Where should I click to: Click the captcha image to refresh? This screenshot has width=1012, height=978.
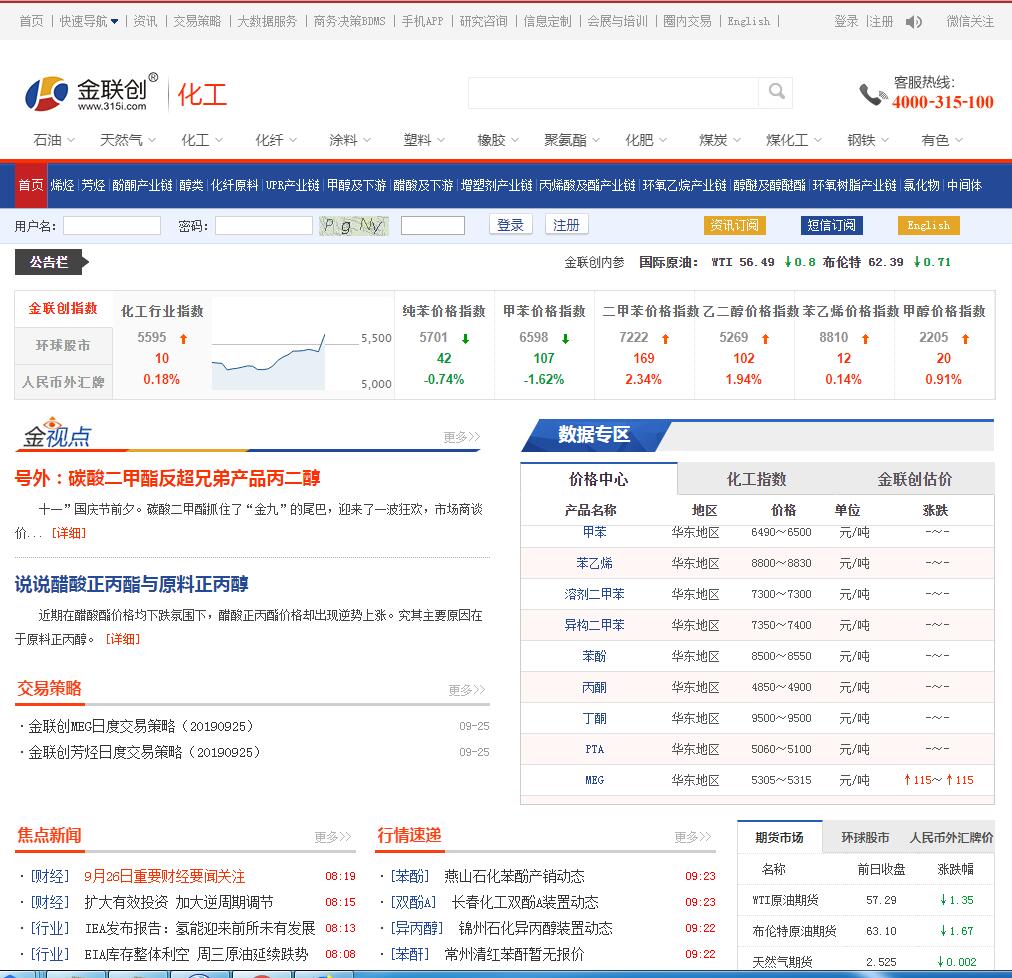click(x=354, y=225)
